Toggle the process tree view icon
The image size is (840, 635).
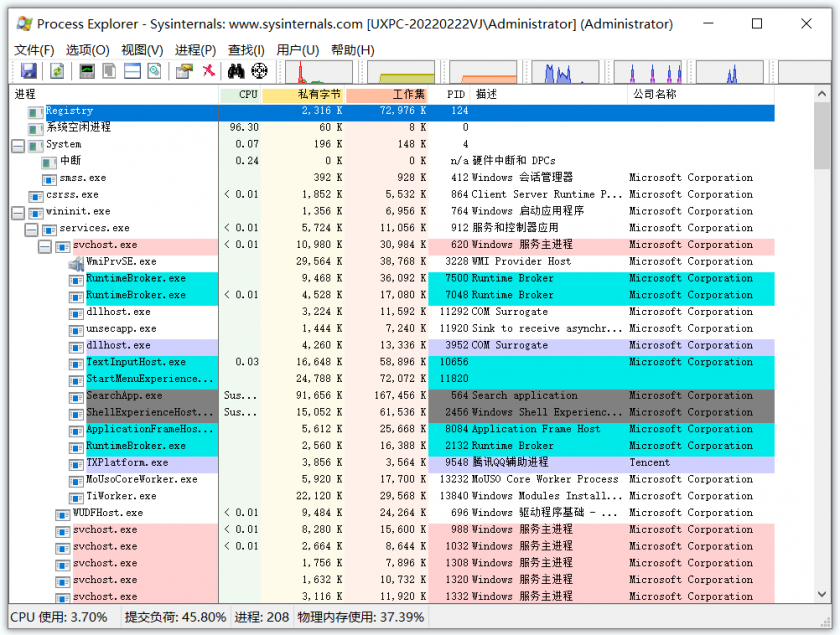tap(109, 71)
